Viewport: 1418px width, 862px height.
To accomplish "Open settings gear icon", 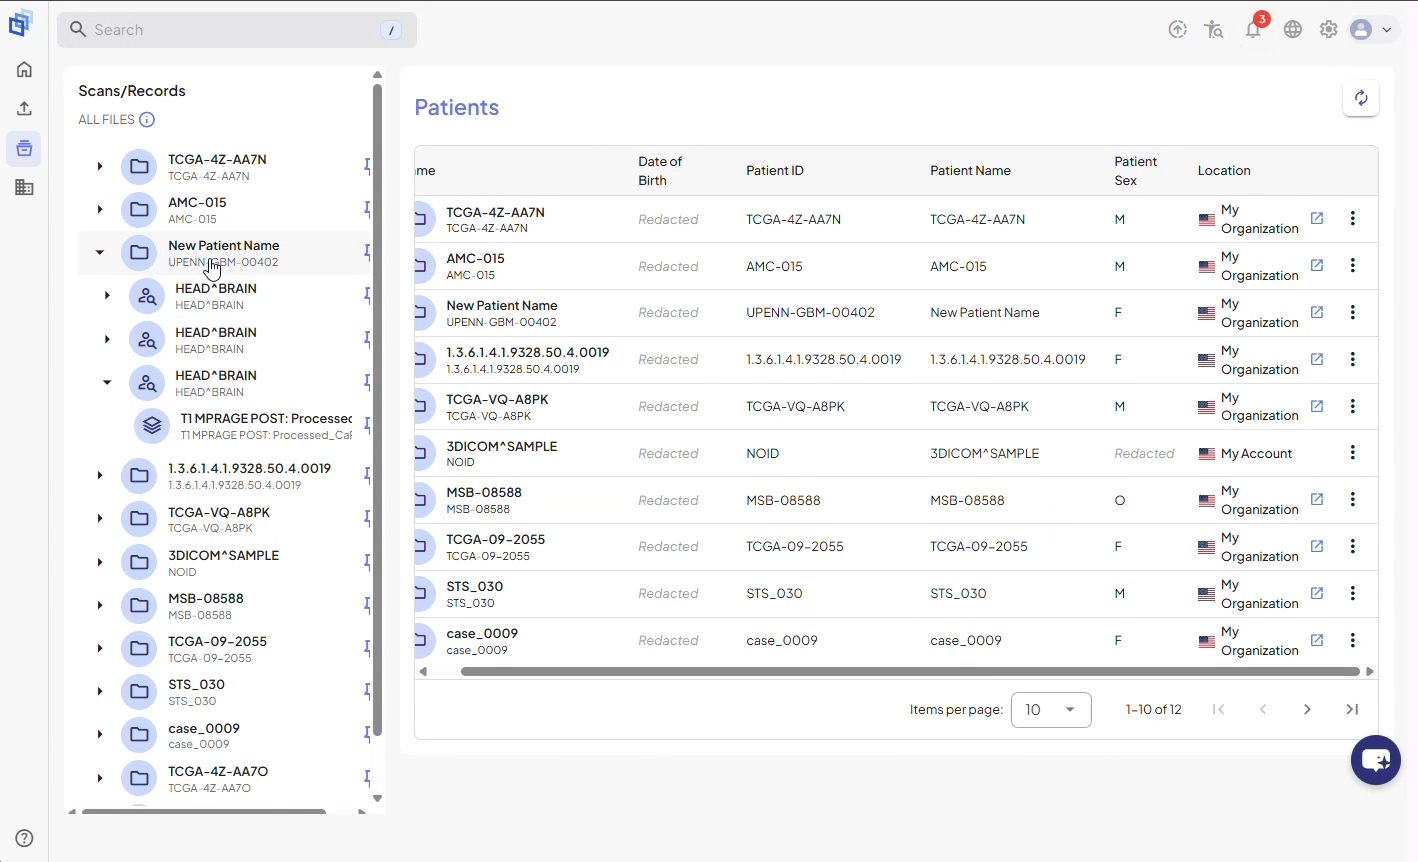I will (x=1329, y=30).
